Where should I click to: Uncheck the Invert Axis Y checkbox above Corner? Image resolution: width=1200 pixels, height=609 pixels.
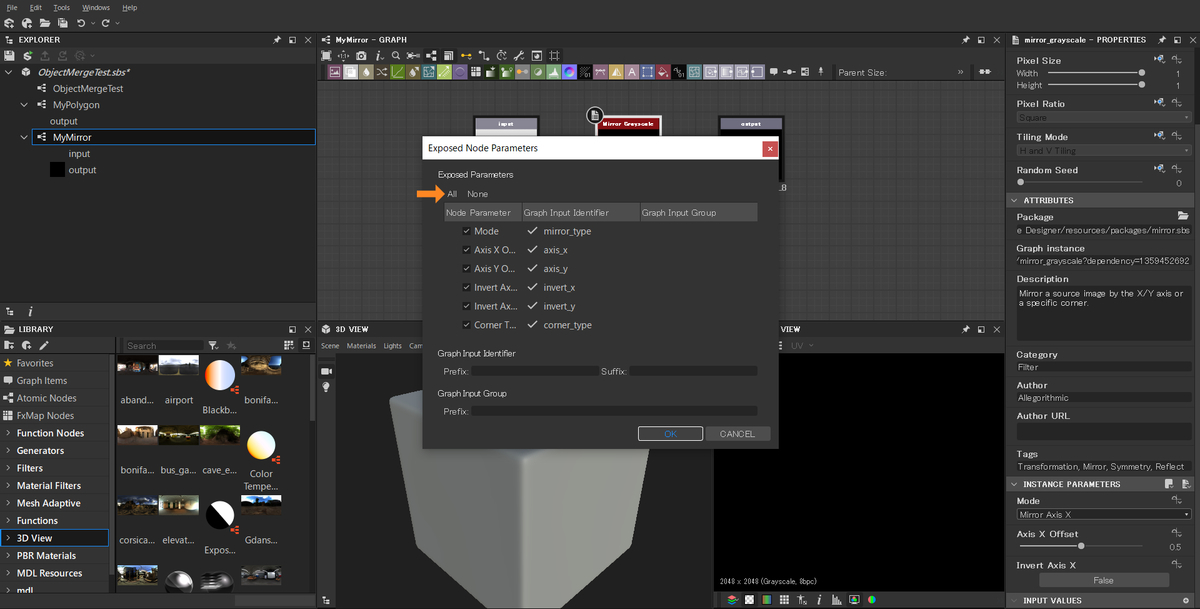467,306
